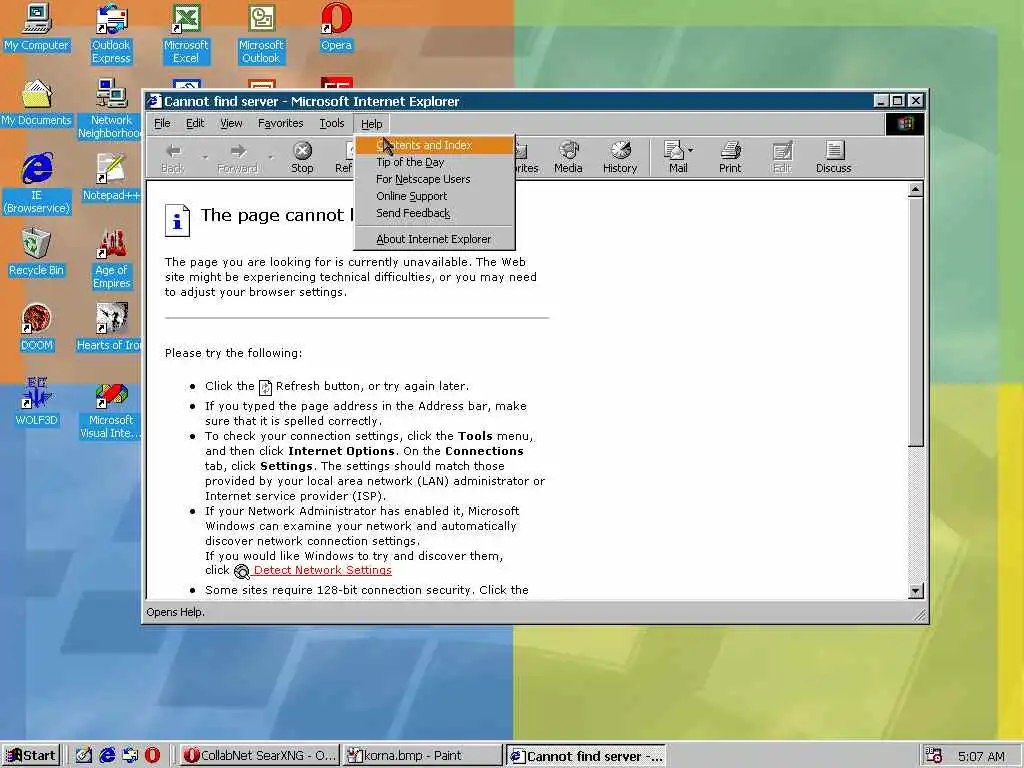Select the My Computer desktop icon
The width and height of the screenshot is (1024, 768).
pyautogui.click(x=36, y=28)
